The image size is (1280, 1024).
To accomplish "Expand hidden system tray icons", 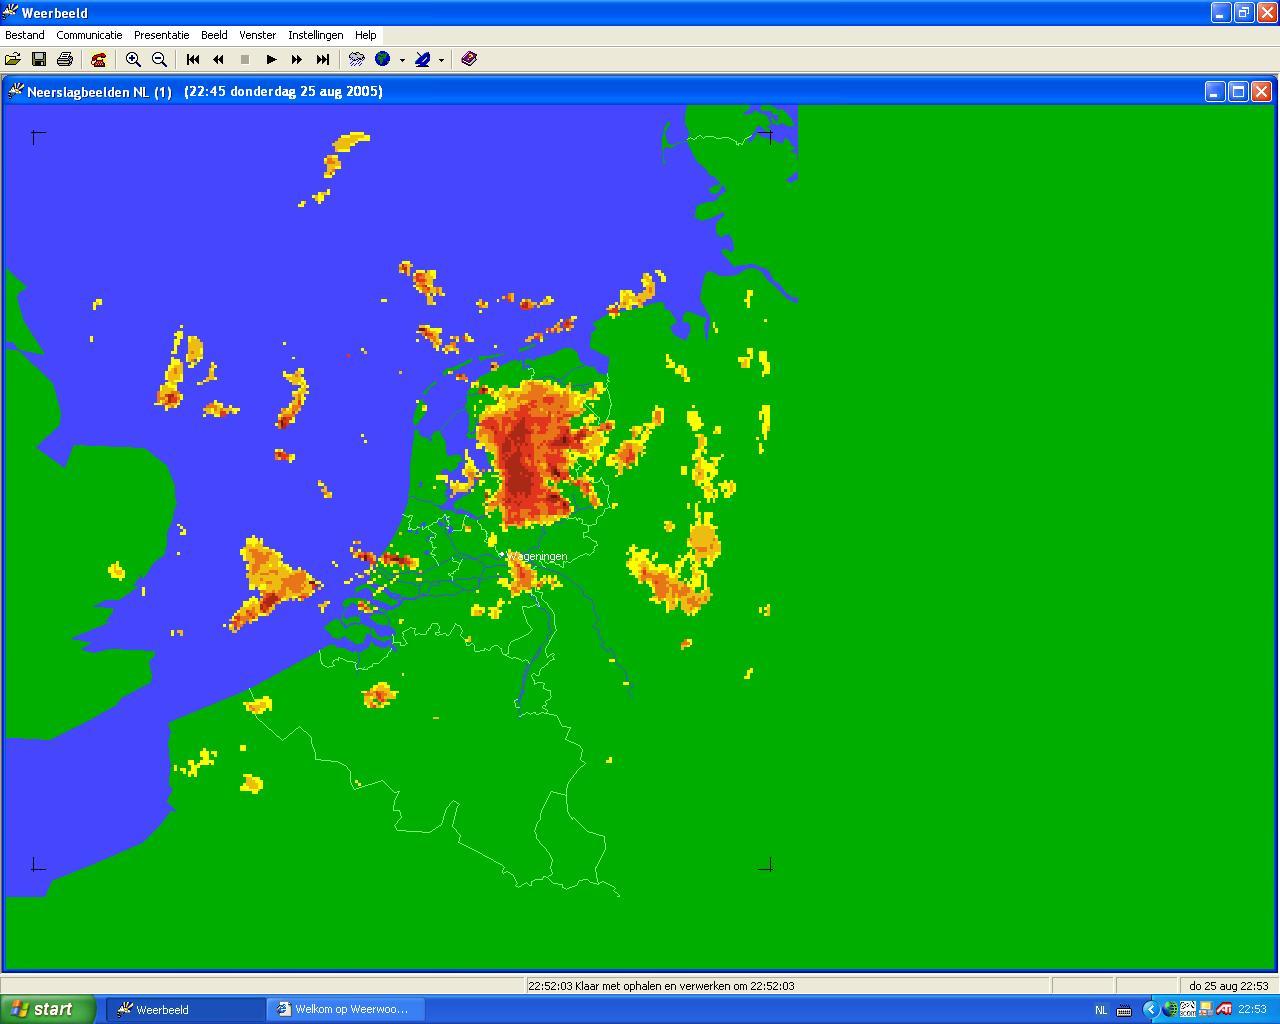I will tap(1150, 1010).
